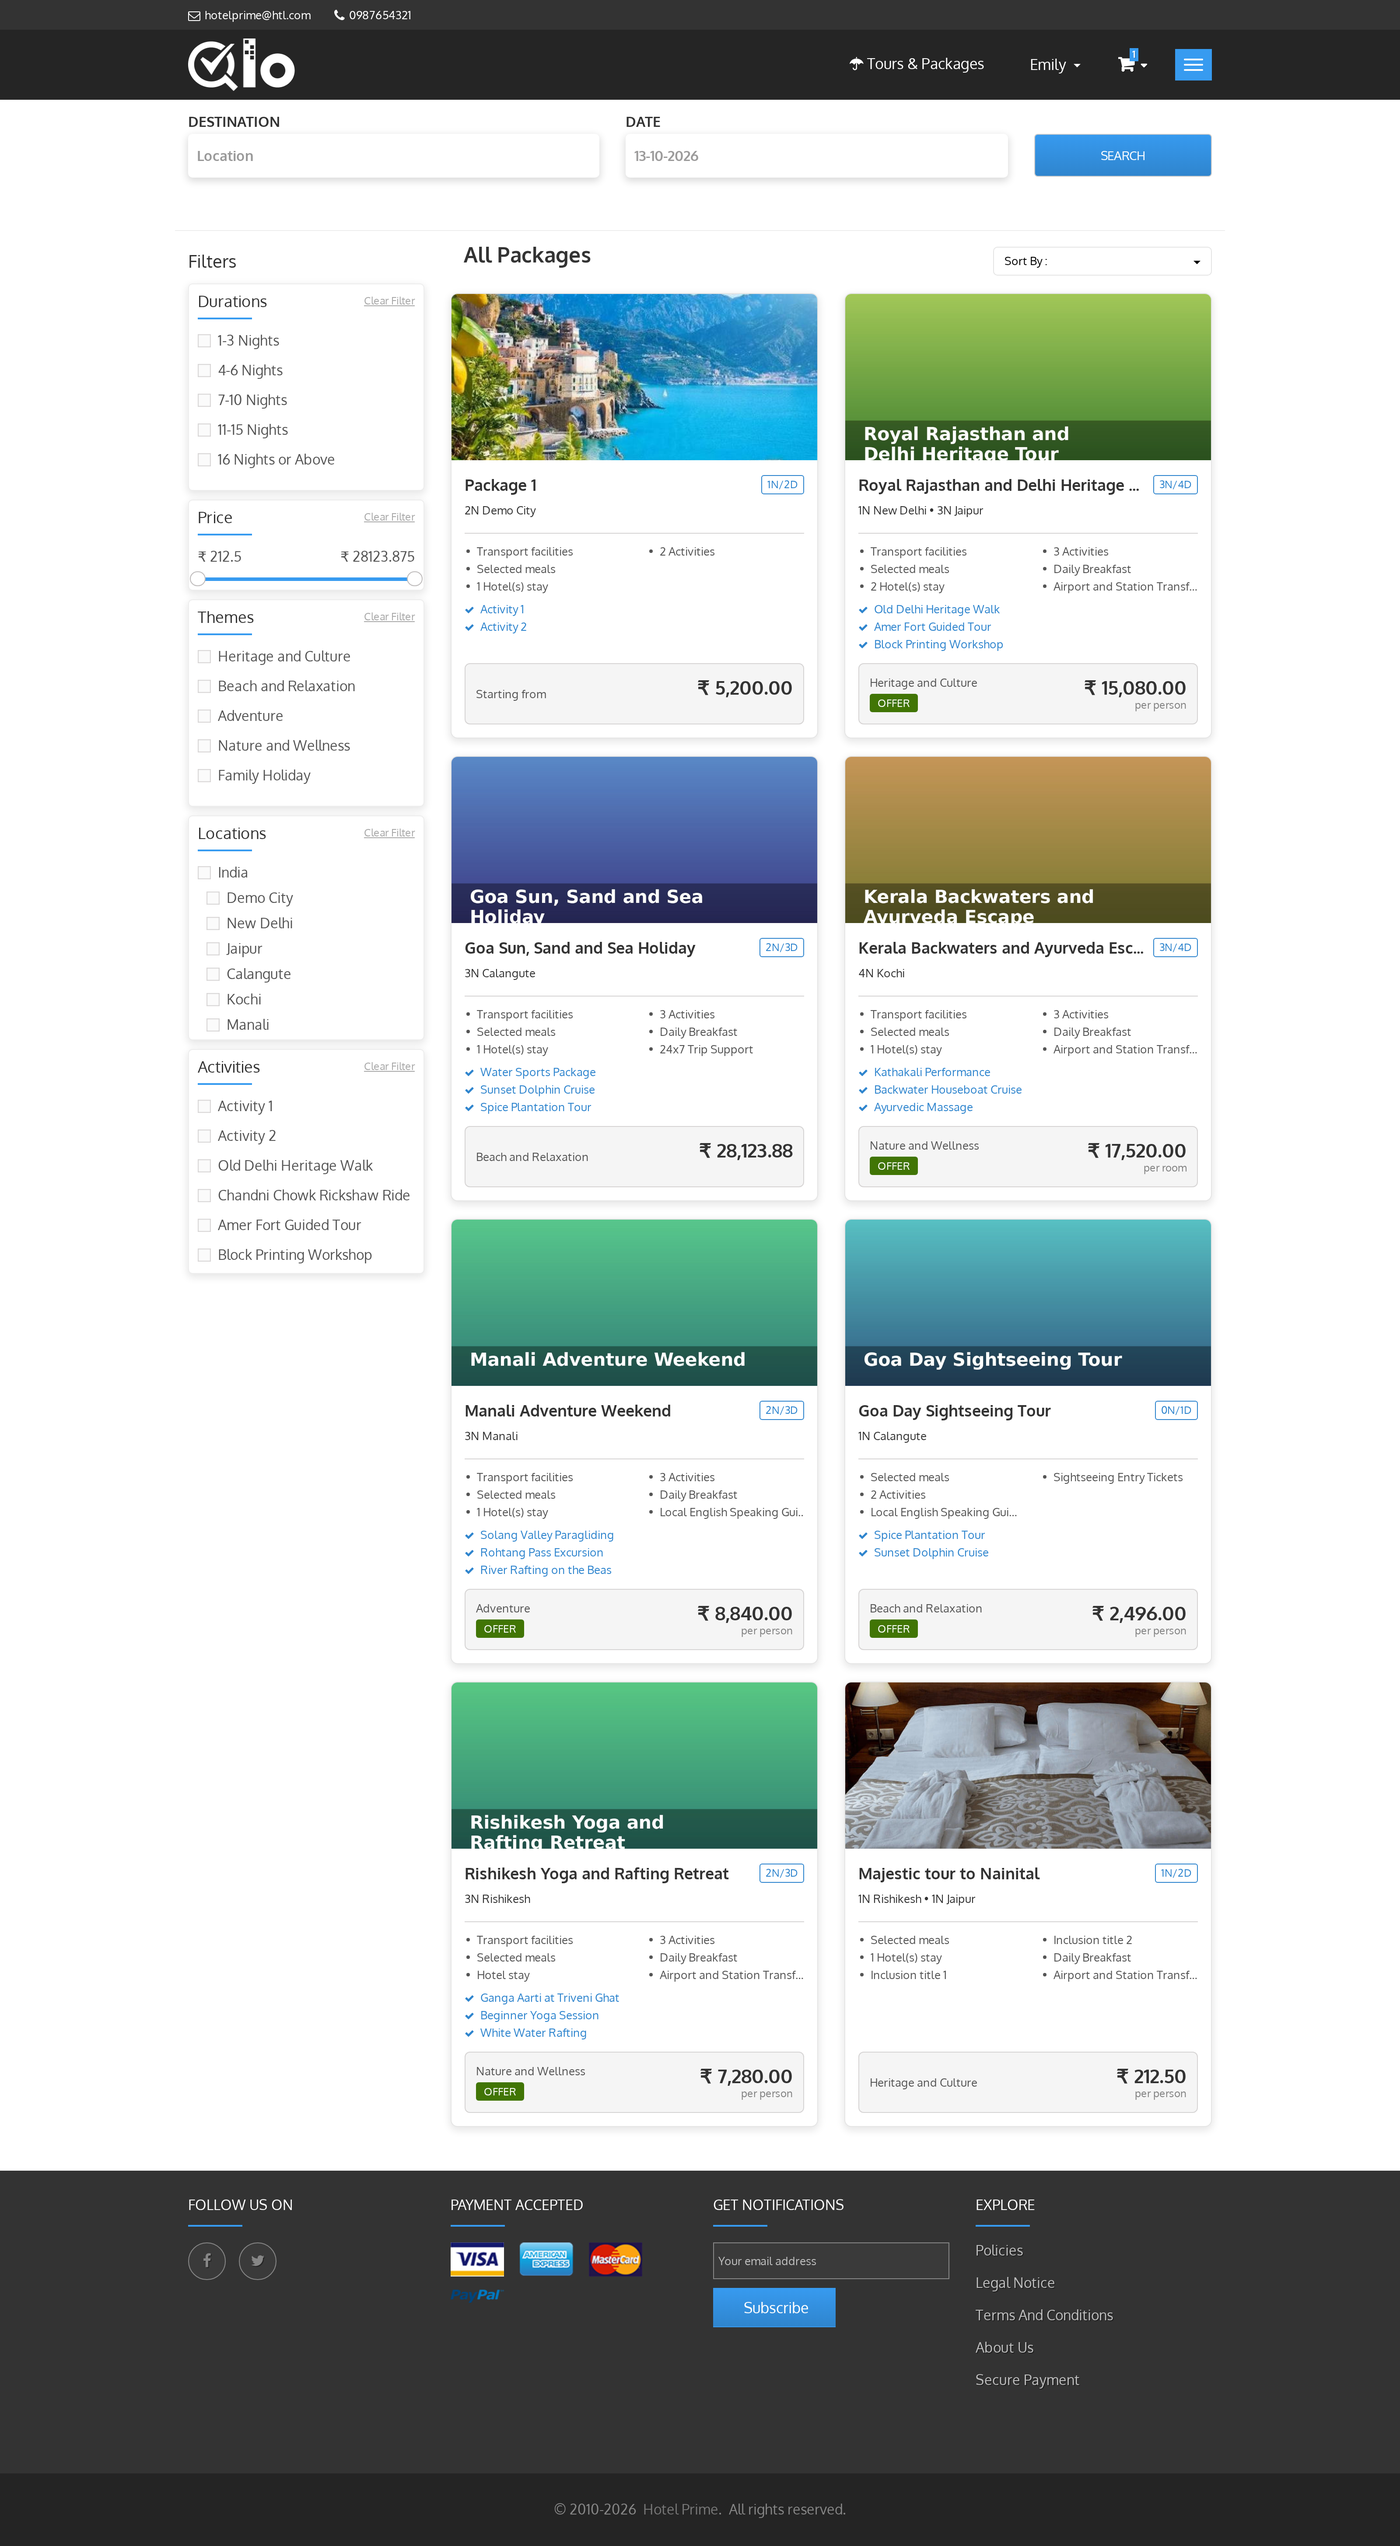Viewport: 1400px width, 2546px height.
Task: Clear the Durations filter
Action: tap(389, 301)
